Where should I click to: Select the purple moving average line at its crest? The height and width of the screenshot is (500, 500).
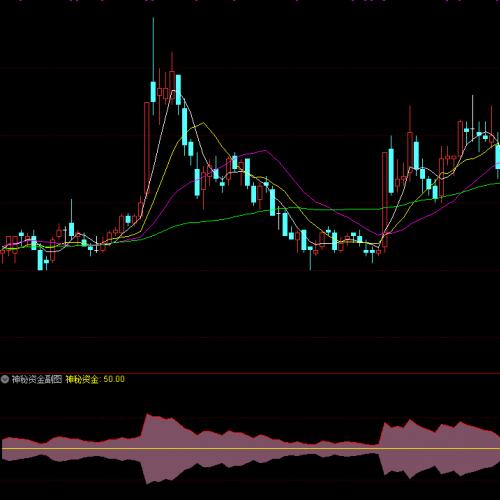pyautogui.click(x=265, y=151)
